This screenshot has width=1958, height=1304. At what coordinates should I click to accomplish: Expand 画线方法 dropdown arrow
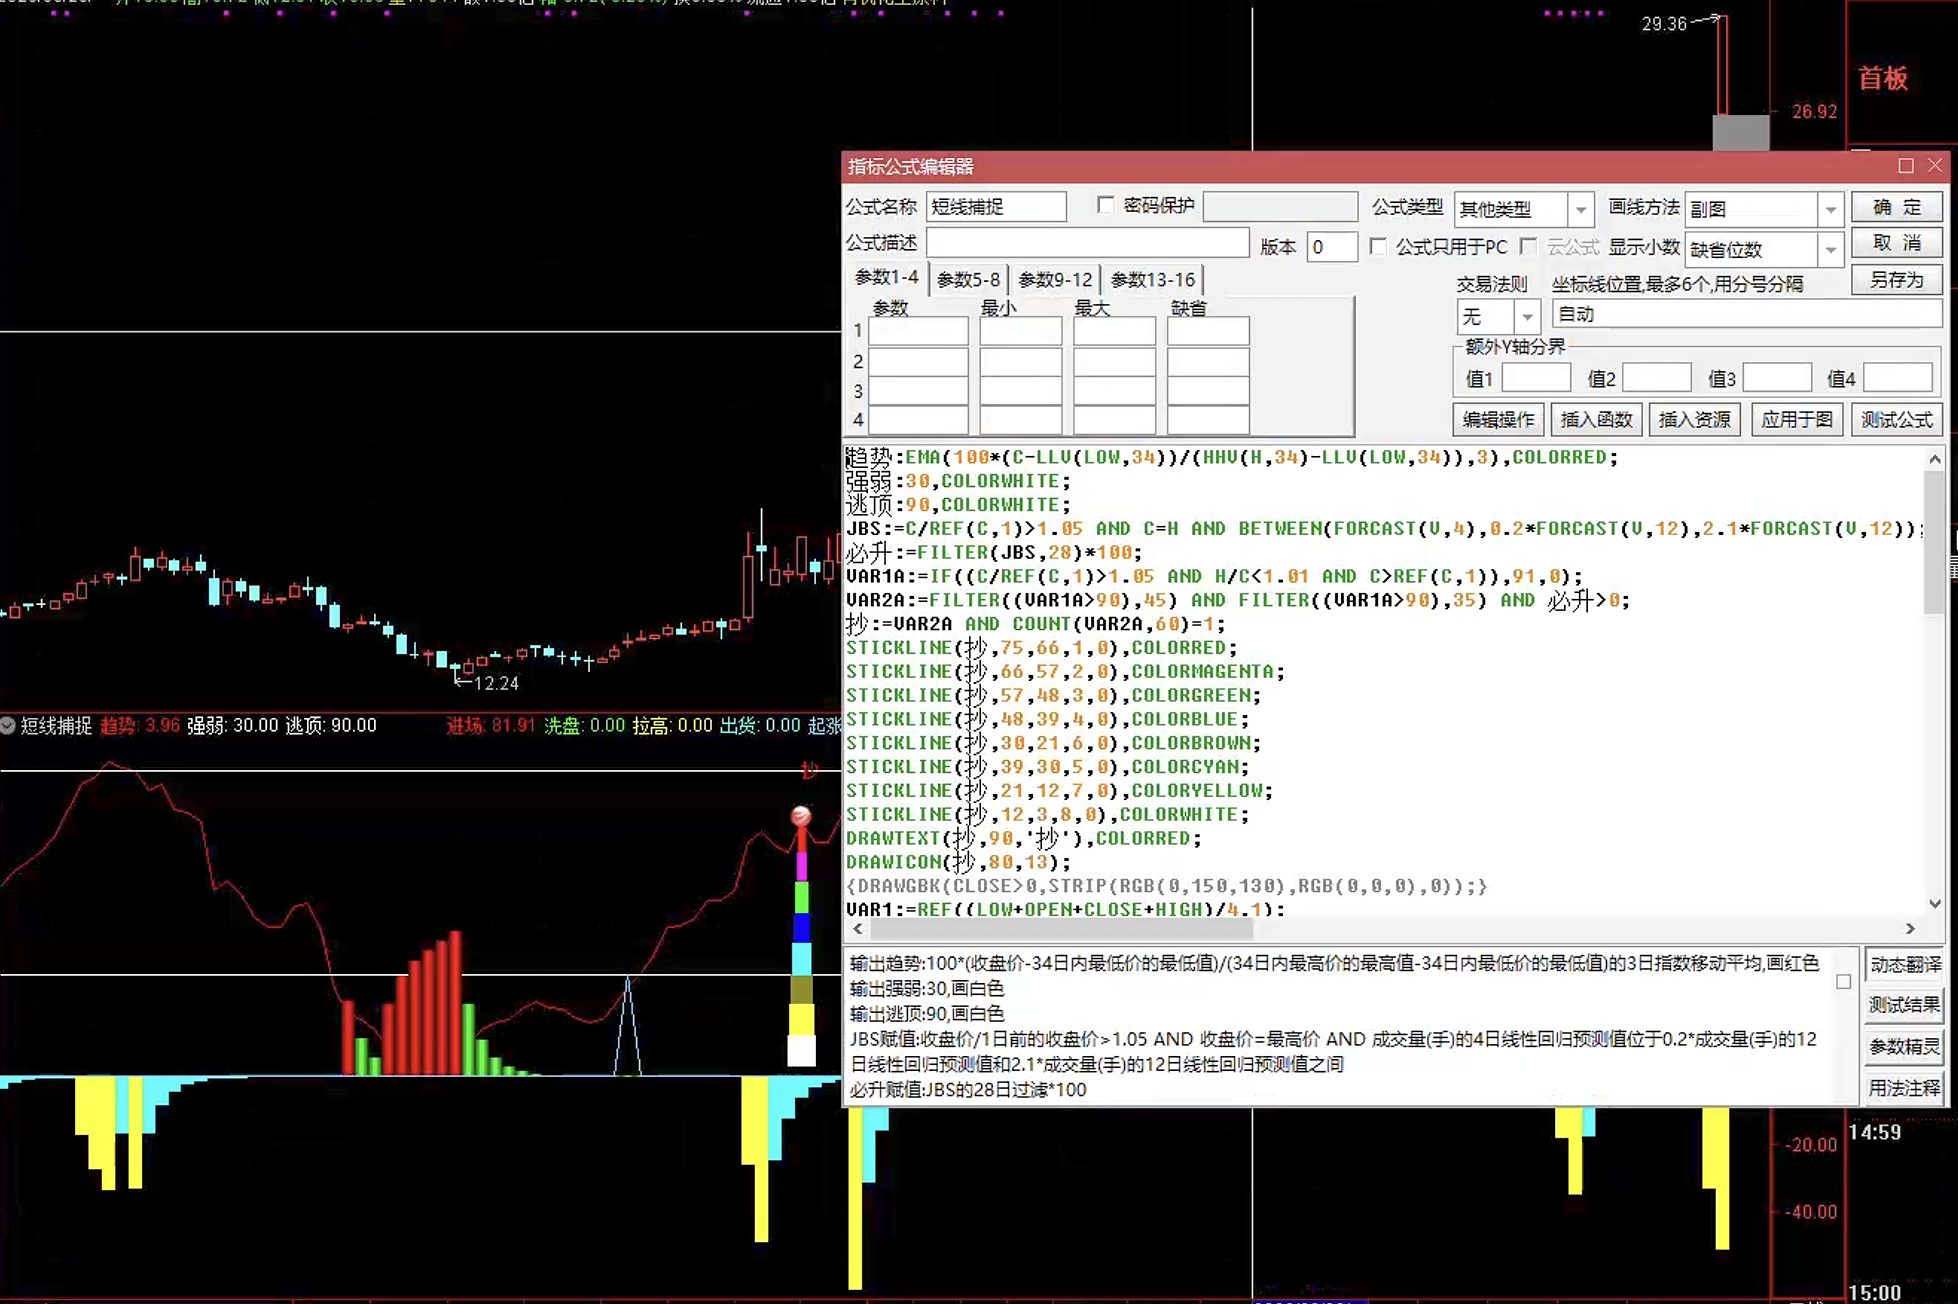point(1830,209)
